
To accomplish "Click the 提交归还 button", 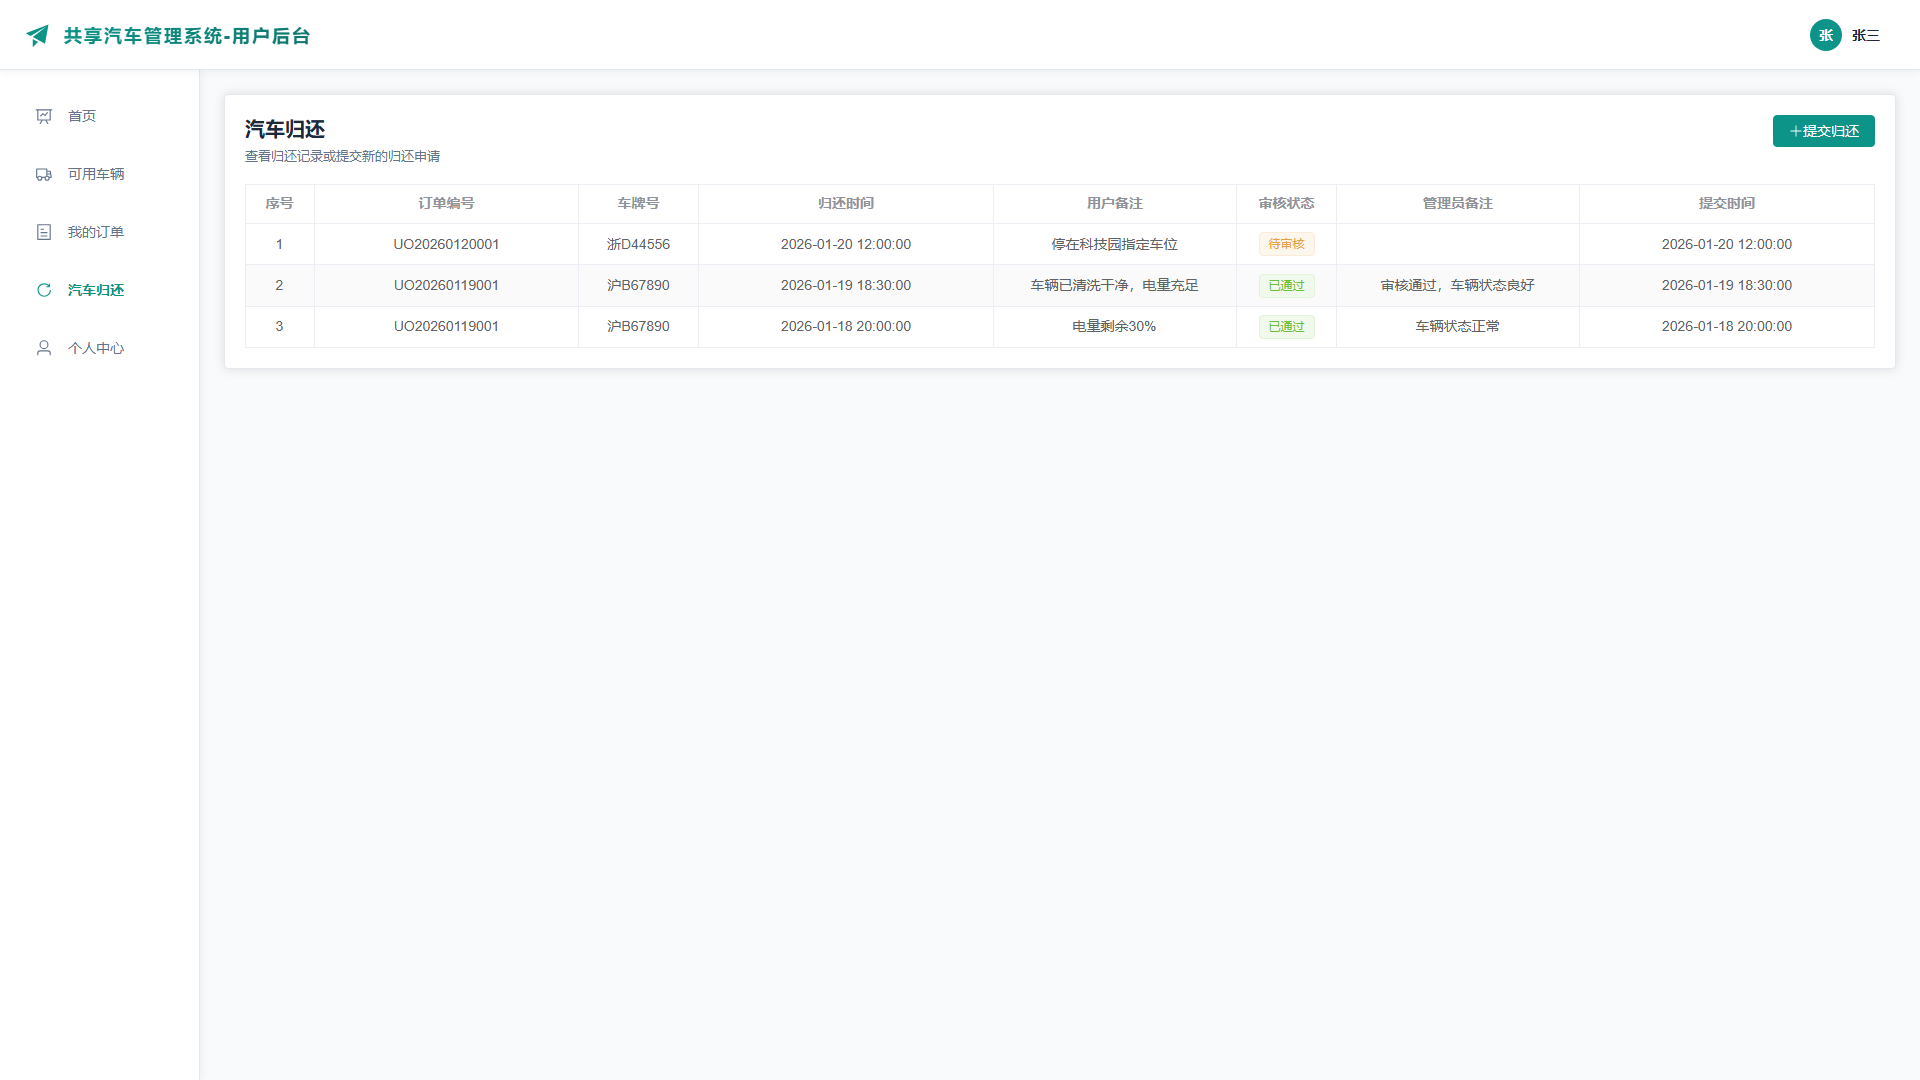I will pyautogui.click(x=1824, y=131).
